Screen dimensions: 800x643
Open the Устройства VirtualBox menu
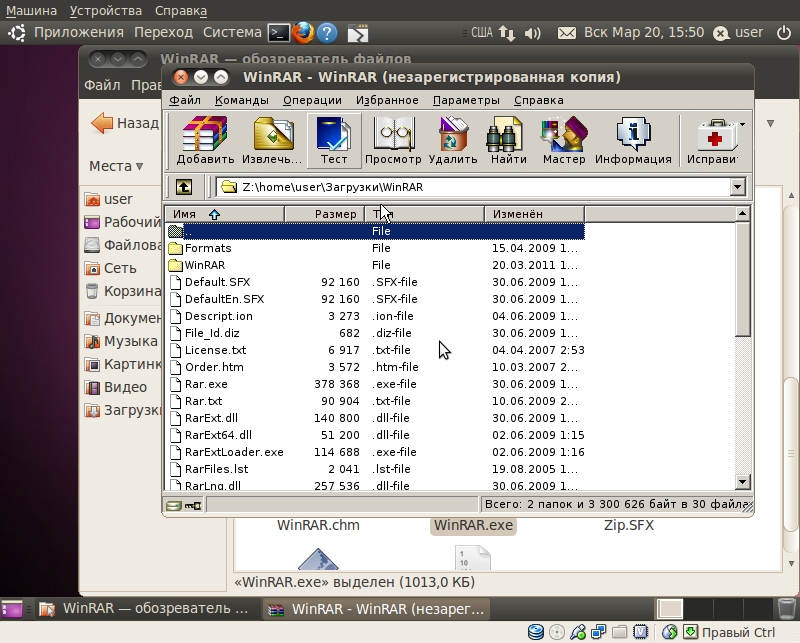point(106,10)
